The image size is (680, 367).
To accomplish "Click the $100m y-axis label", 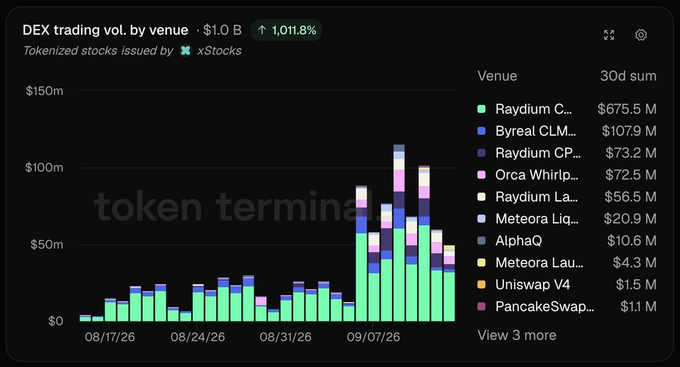I will (44, 167).
